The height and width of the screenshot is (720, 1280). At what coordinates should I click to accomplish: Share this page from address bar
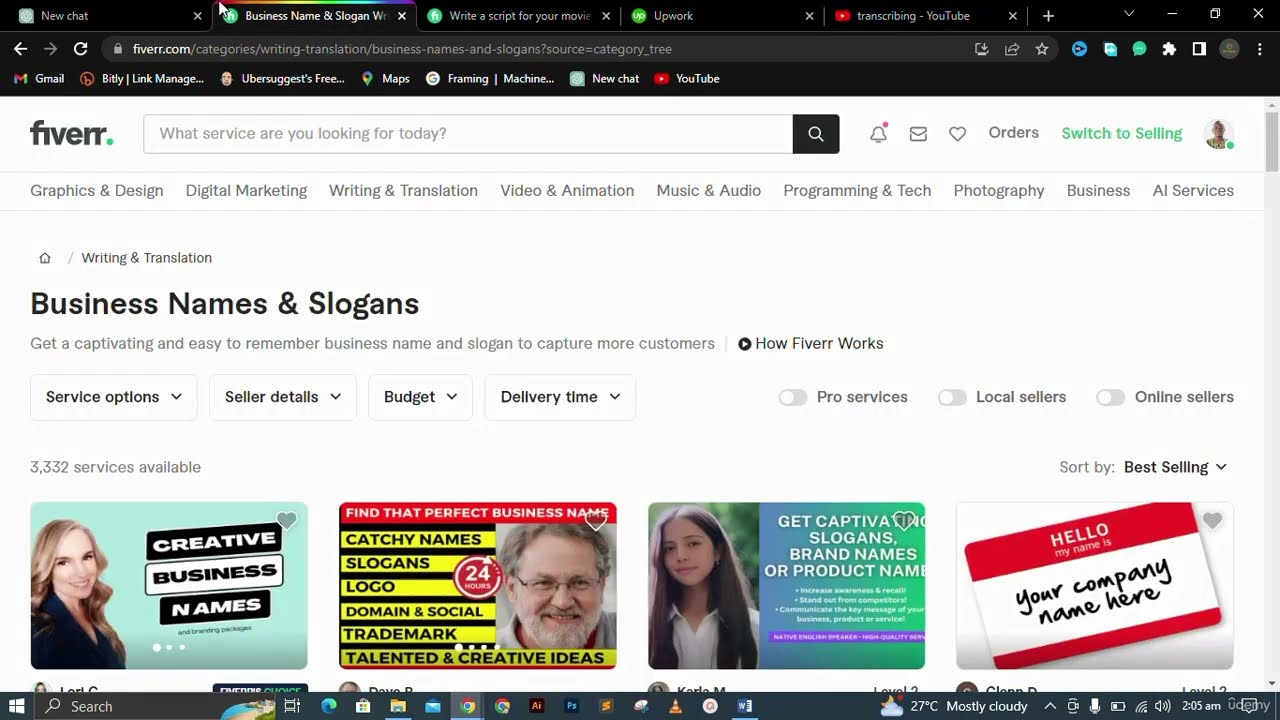coord(1012,49)
